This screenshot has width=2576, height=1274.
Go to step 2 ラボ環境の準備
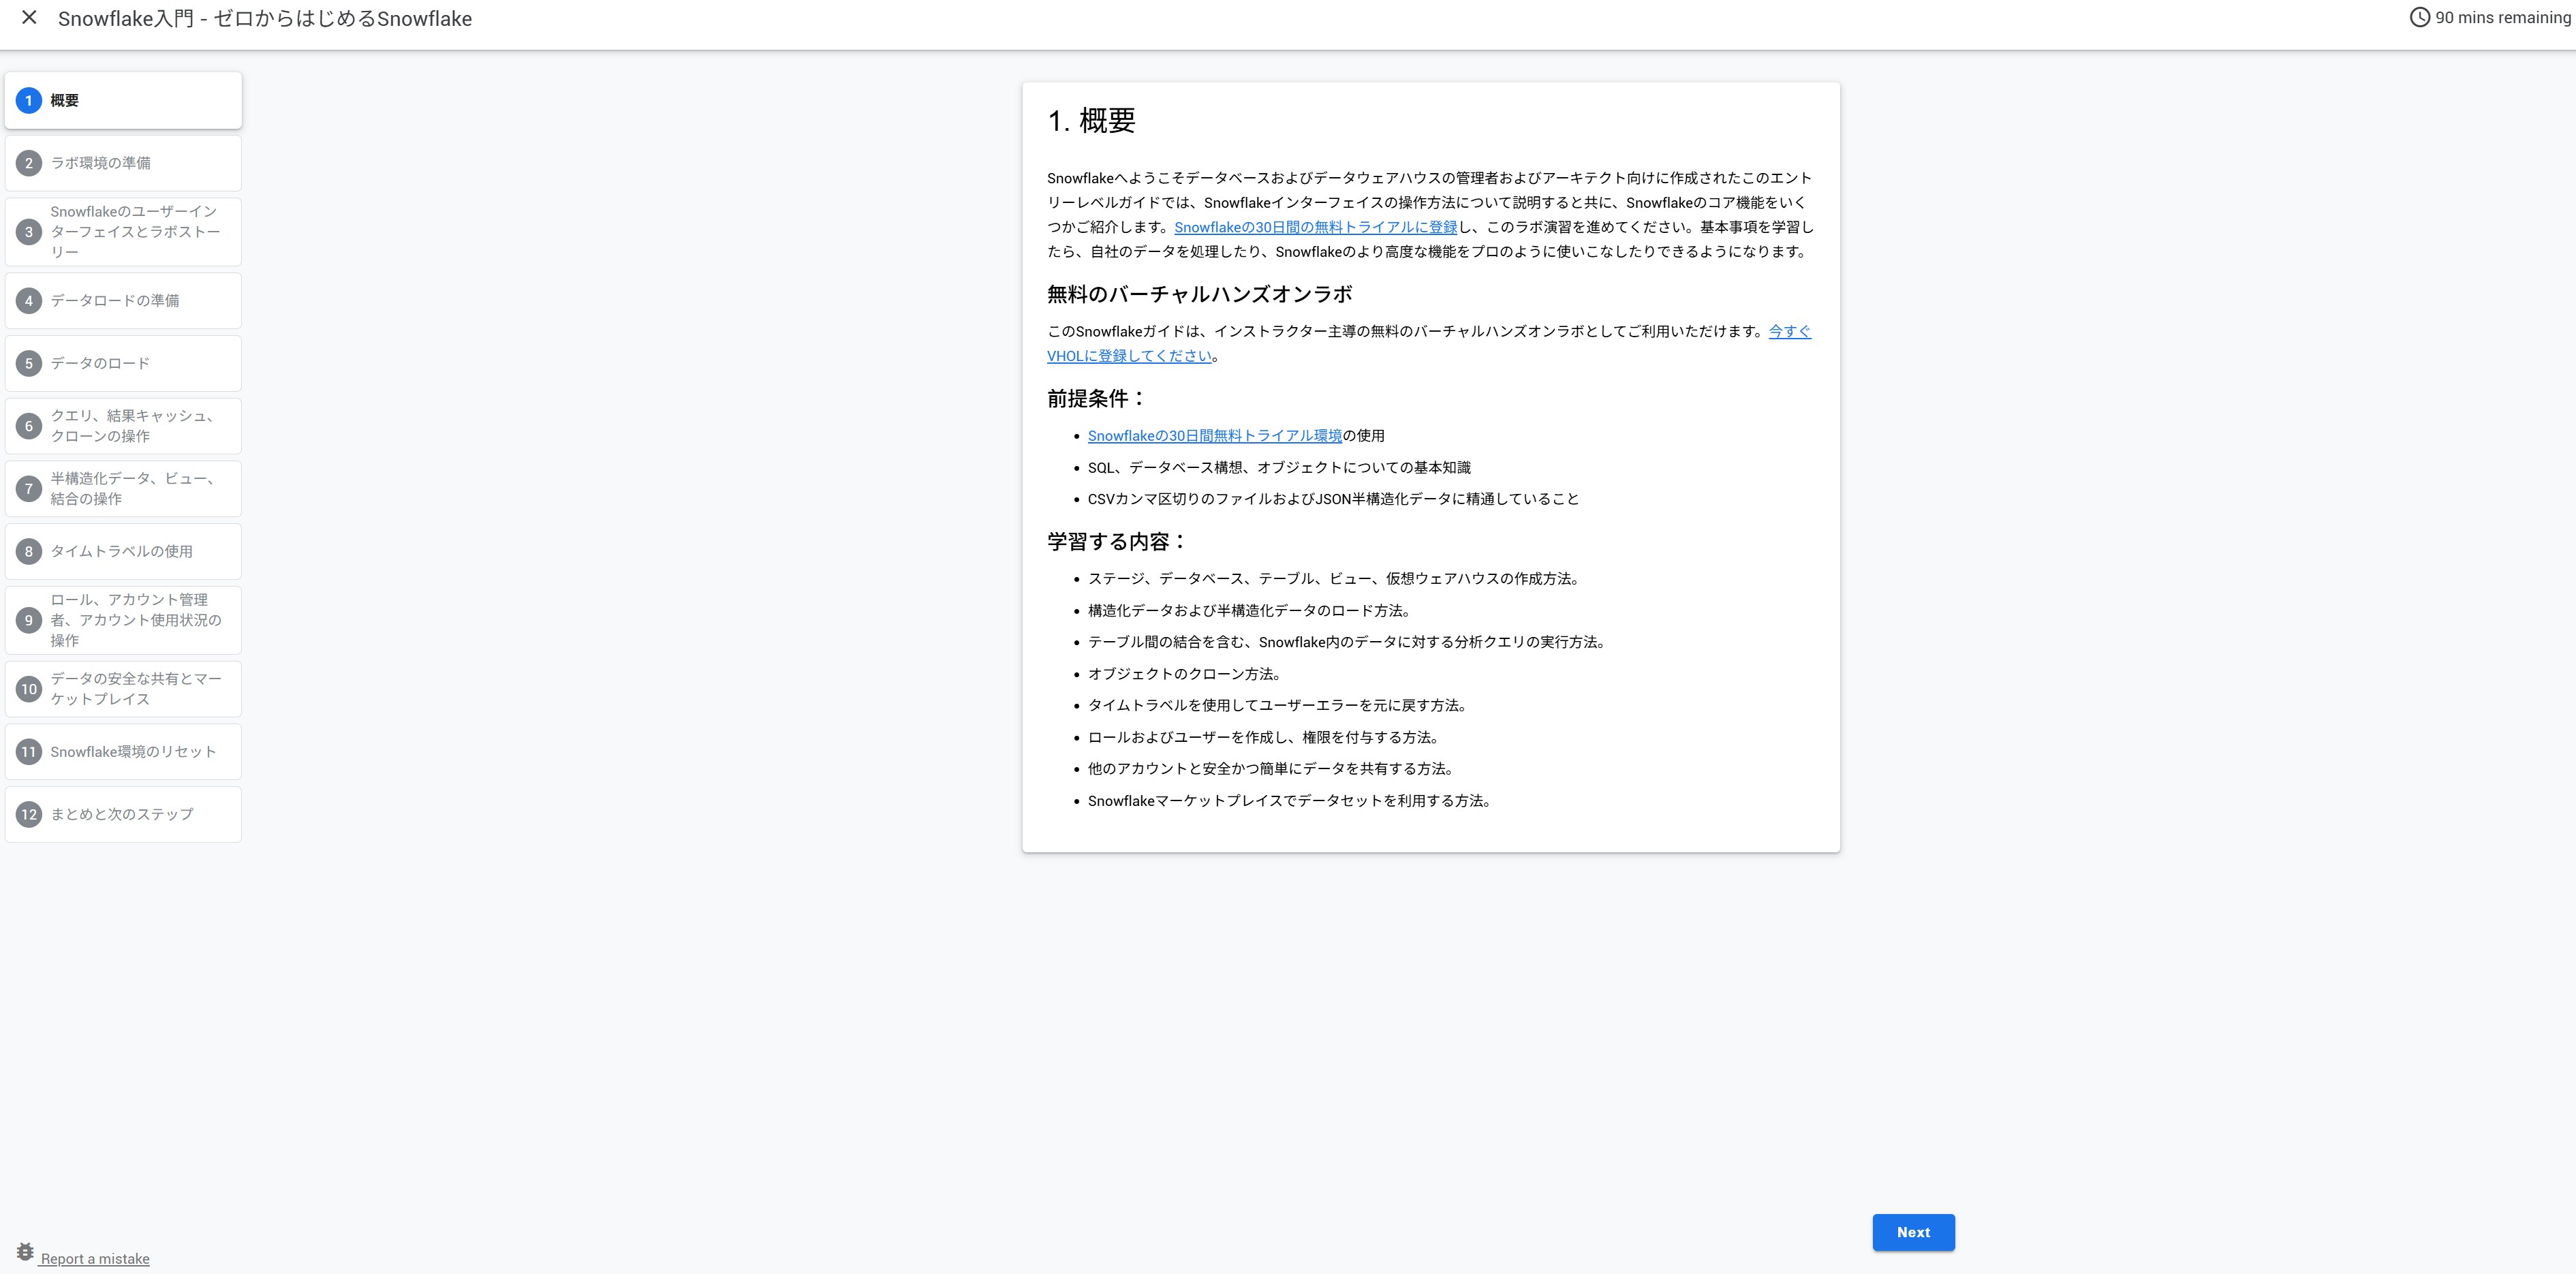[123, 163]
